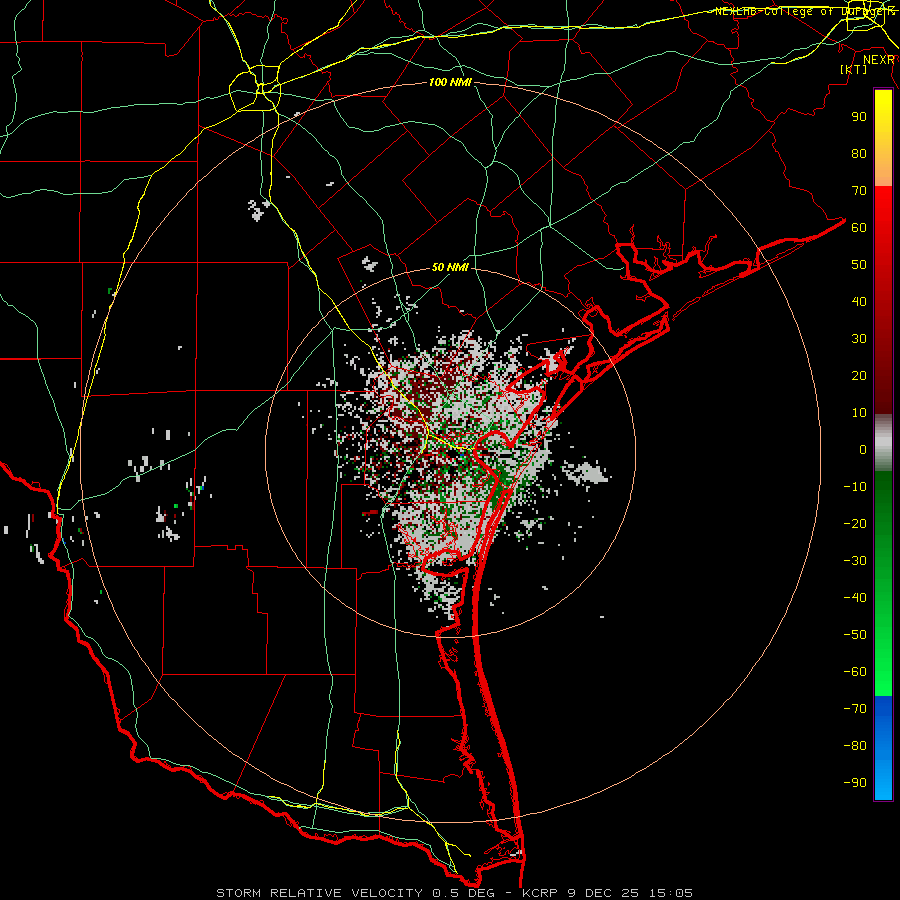Click the positive 10 knots scale label

click(x=859, y=413)
